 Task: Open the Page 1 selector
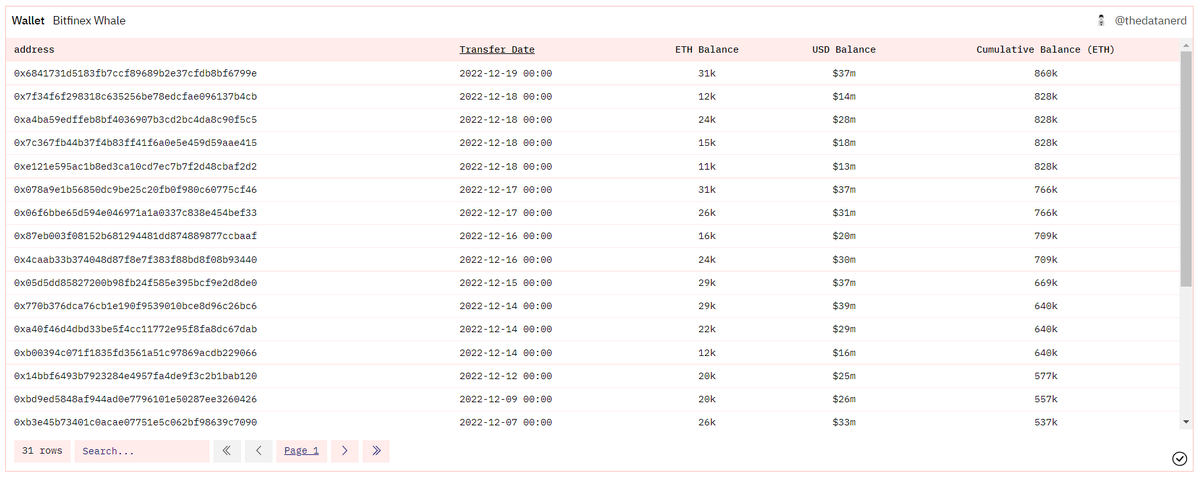point(301,451)
